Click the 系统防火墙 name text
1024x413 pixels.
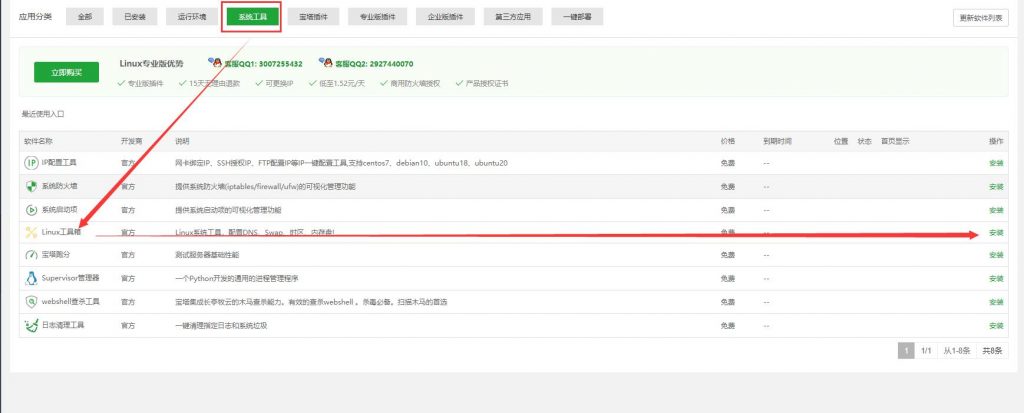tap(59, 186)
